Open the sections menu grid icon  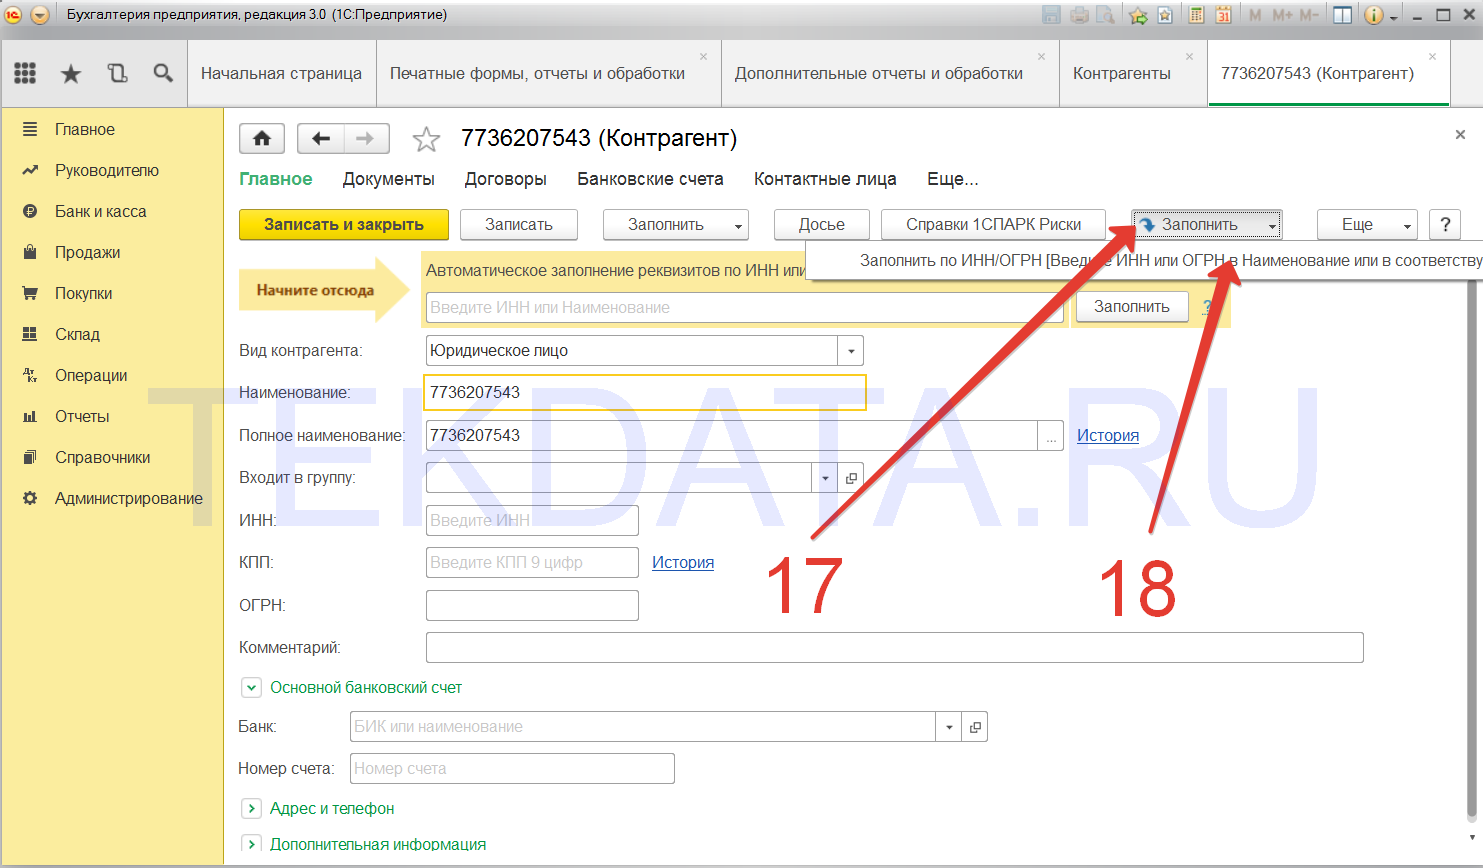coord(25,73)
